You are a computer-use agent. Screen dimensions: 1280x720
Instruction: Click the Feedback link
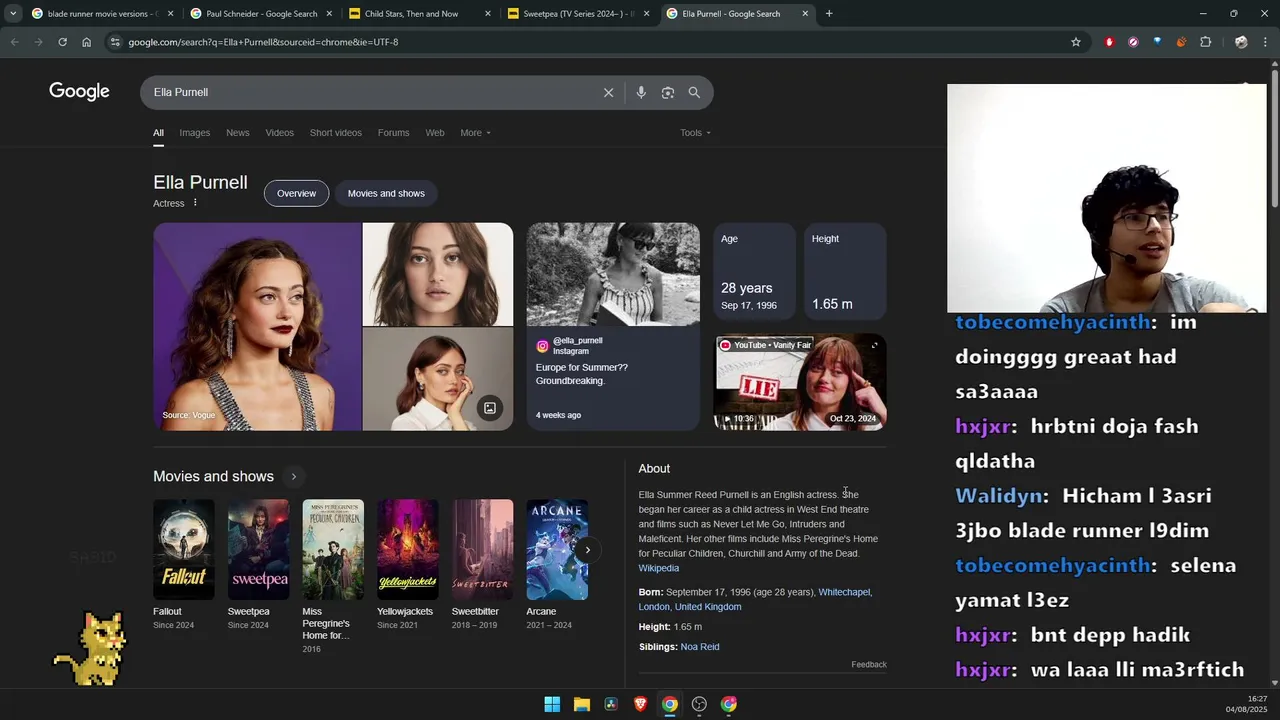pos(869,665)
